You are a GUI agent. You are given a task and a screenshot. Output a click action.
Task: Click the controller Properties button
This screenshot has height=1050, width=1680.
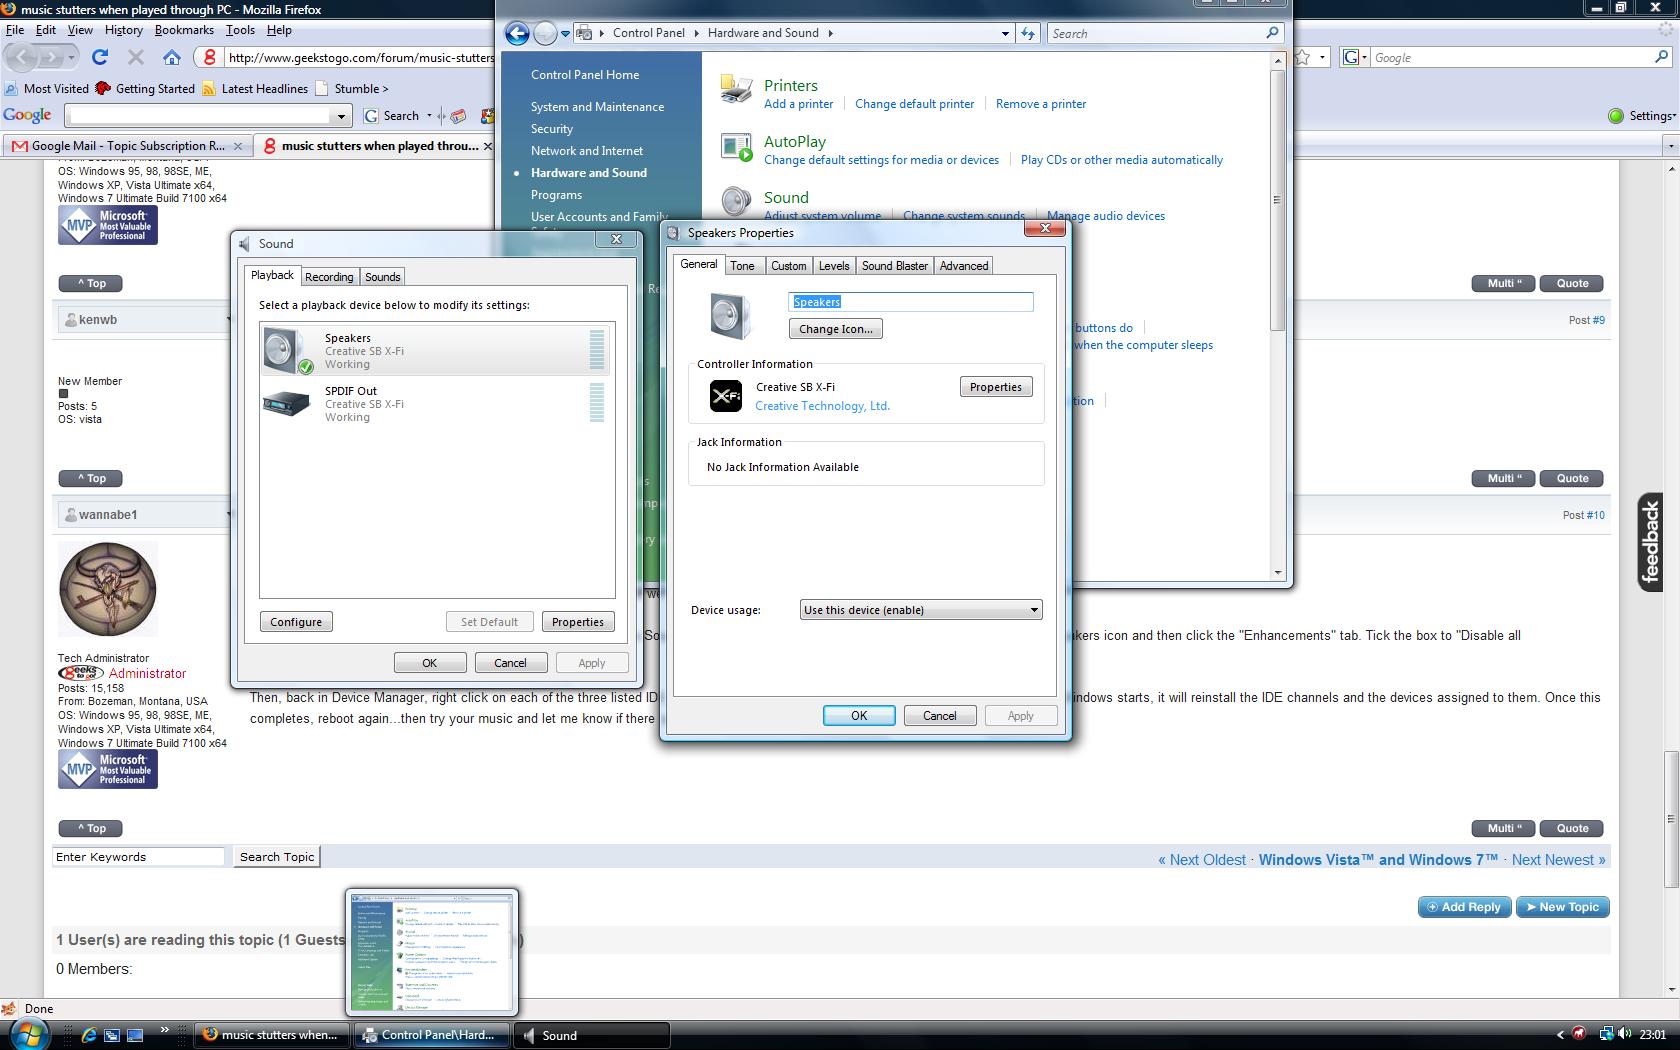tap(996, 387)
